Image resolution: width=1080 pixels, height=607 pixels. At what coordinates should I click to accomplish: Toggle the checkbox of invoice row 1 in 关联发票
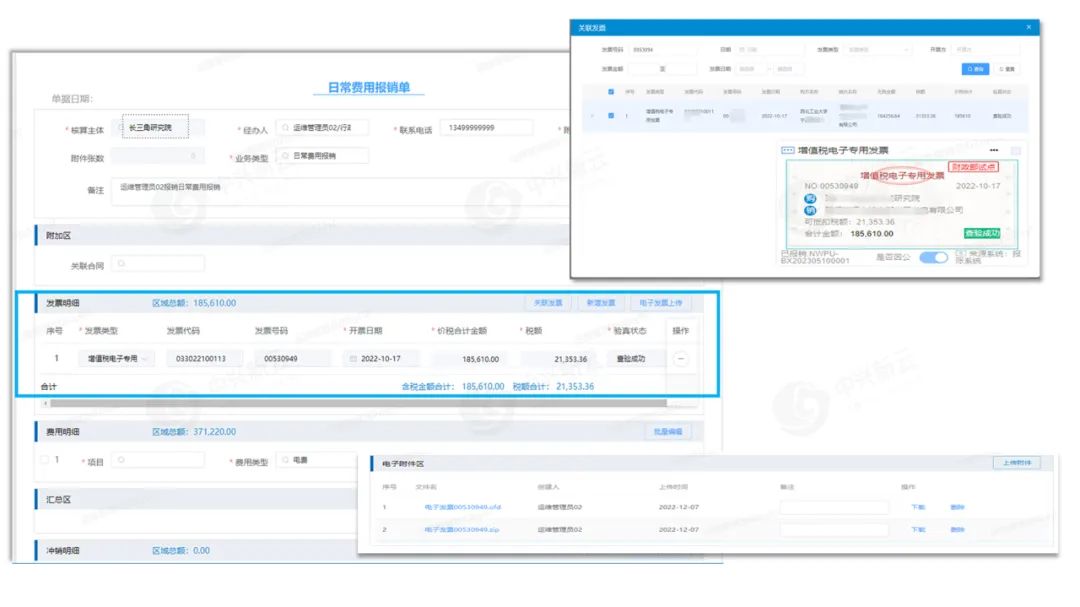point(611,116)
